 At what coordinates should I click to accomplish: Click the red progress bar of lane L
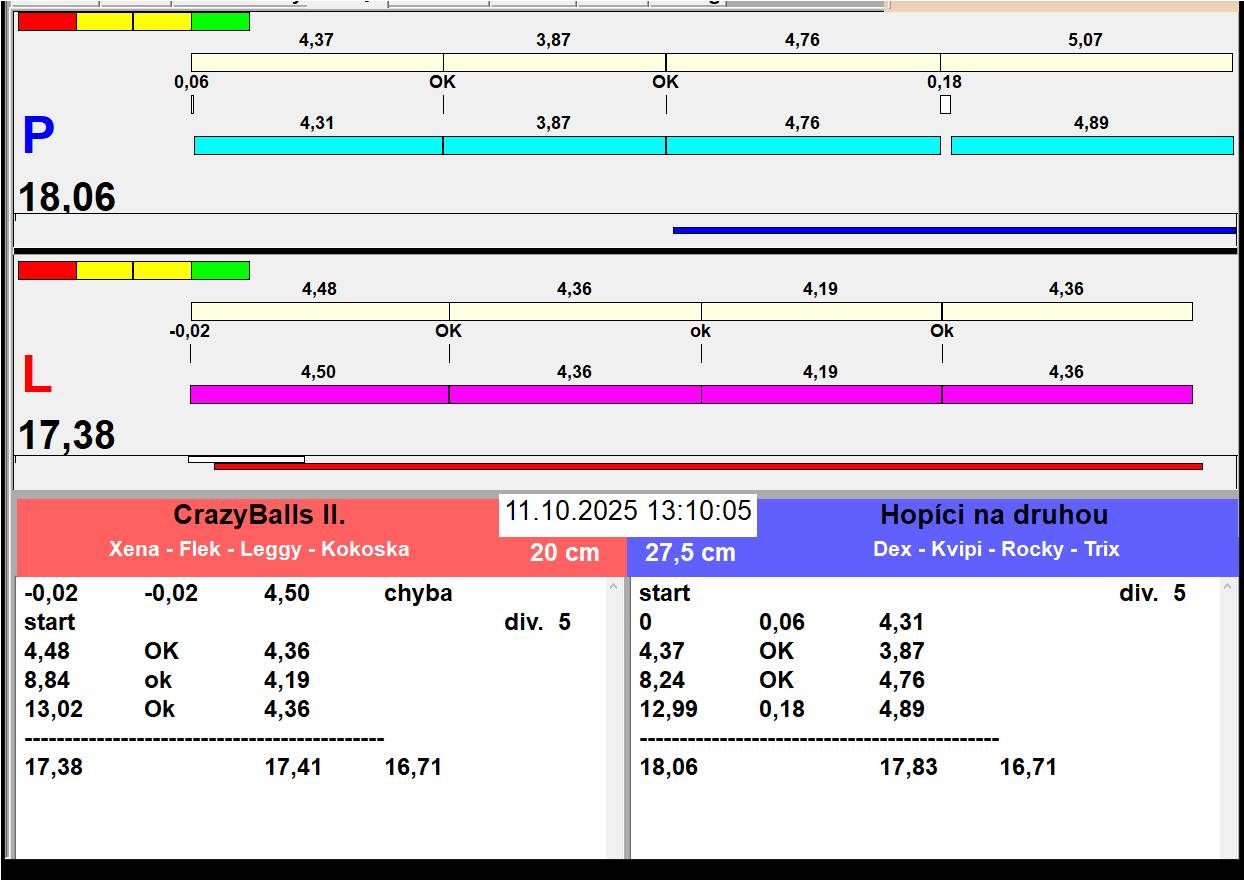tap(708, 466)
